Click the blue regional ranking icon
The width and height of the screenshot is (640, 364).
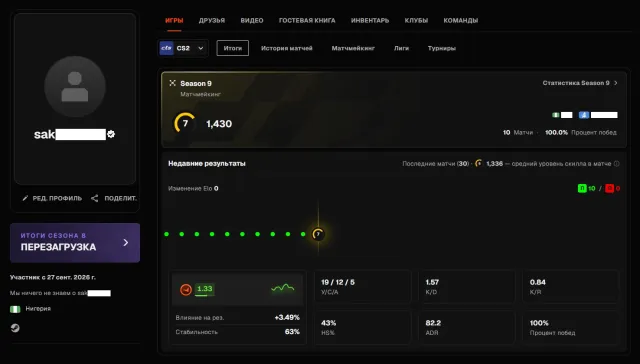pos(584,115)
